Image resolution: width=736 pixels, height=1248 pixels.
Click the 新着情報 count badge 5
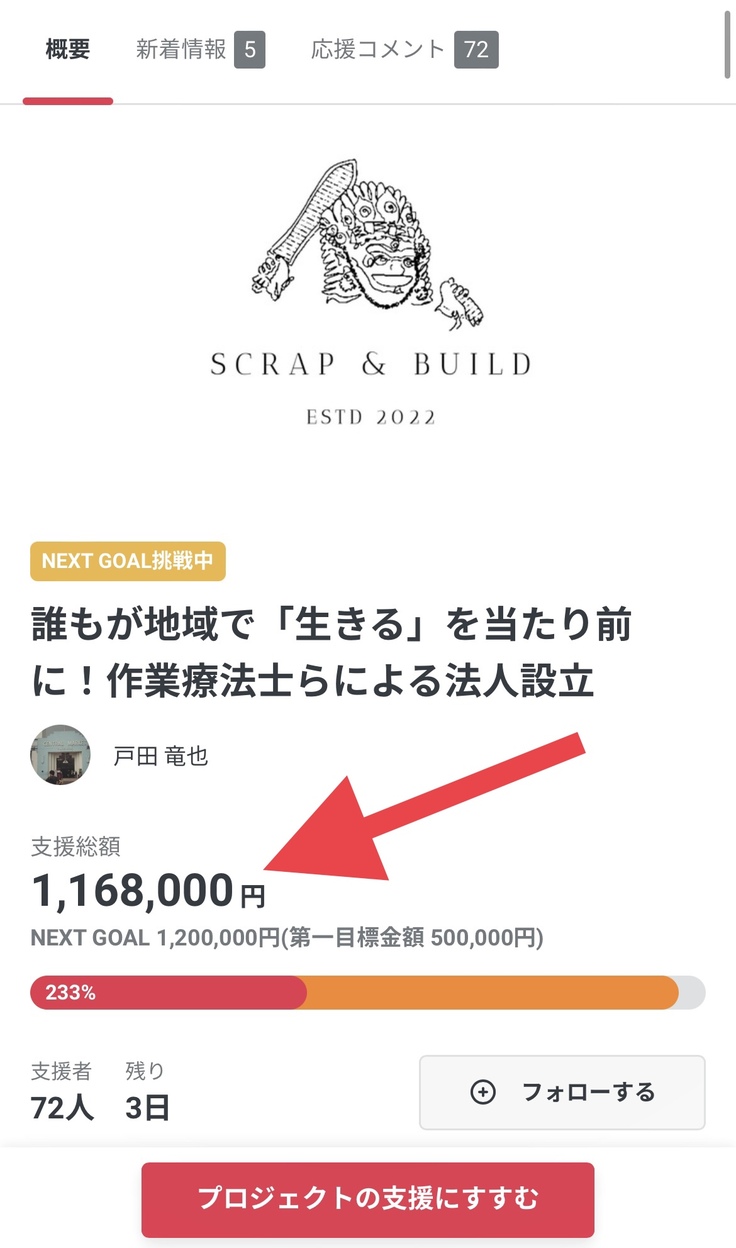coord(250,50)
